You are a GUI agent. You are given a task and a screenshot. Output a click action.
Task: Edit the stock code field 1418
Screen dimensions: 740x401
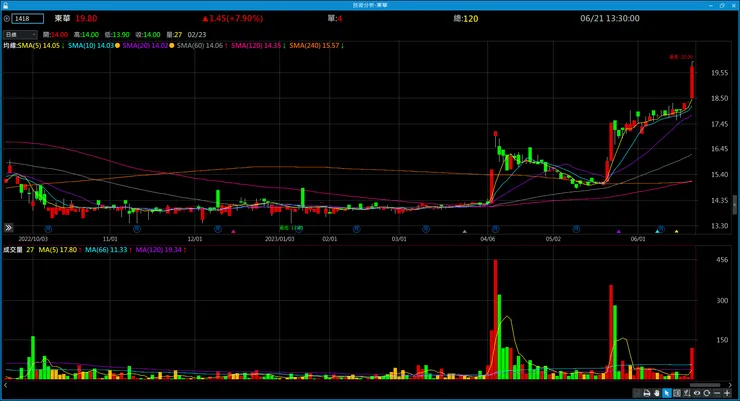(28, 18)
